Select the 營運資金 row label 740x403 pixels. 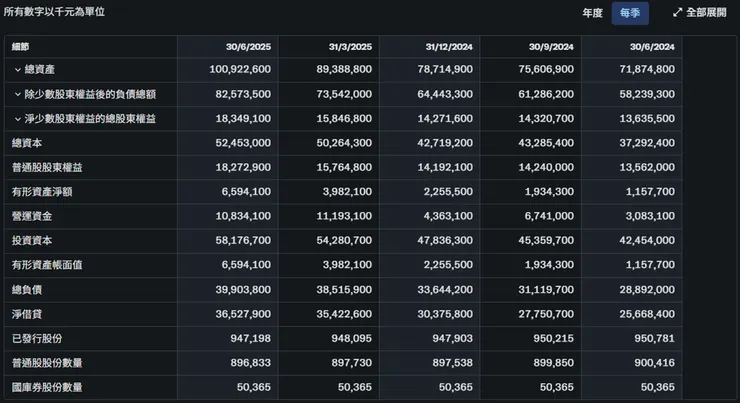coord(31,216)
